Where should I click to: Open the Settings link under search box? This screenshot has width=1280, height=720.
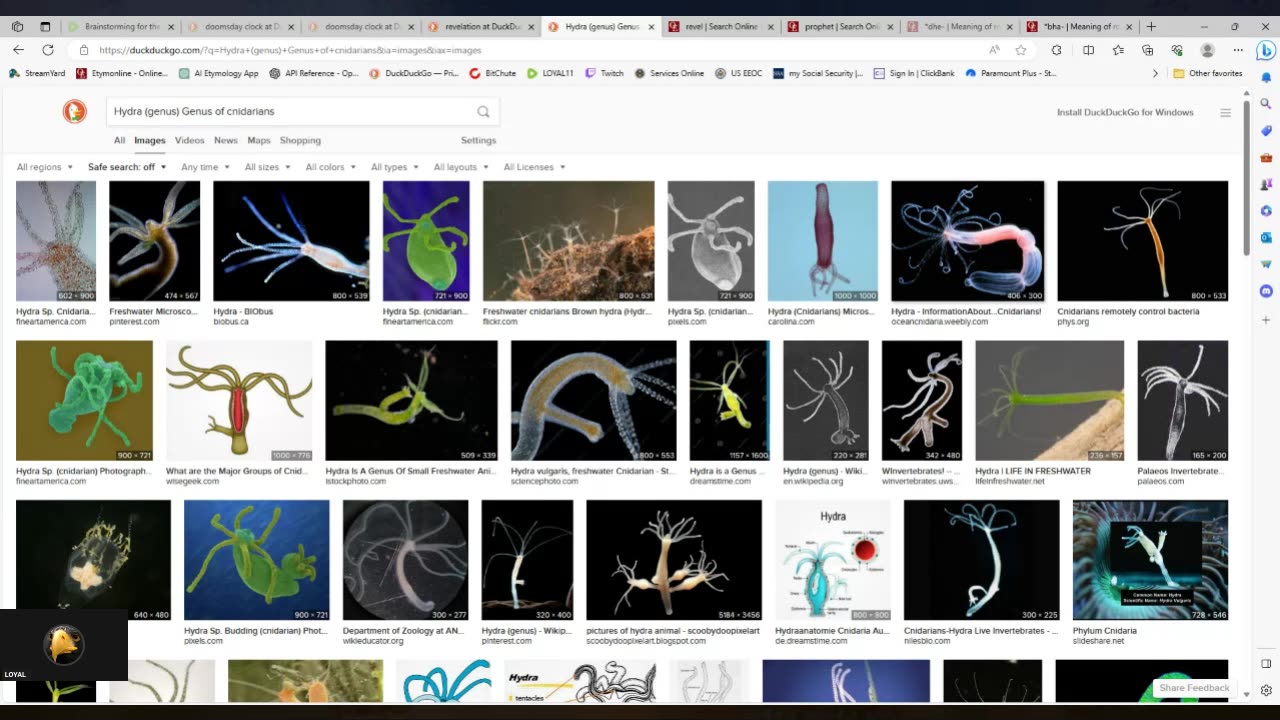tap(478, 141)
